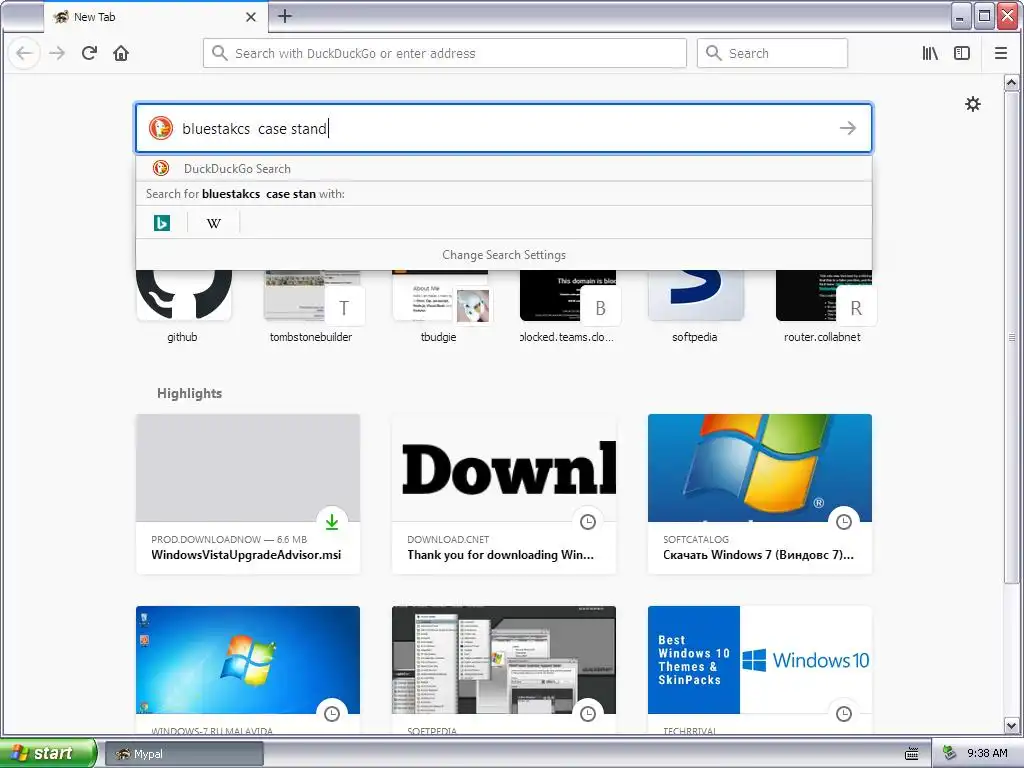Image resolution: width=1024 pixels, height=768 pixels.
Task: Open Скачать Windows 7 highlight card
Action: [760, 494]
